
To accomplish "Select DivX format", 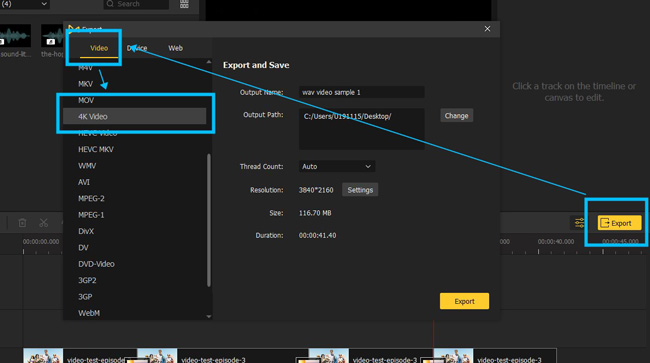I will tap(86, 231).
